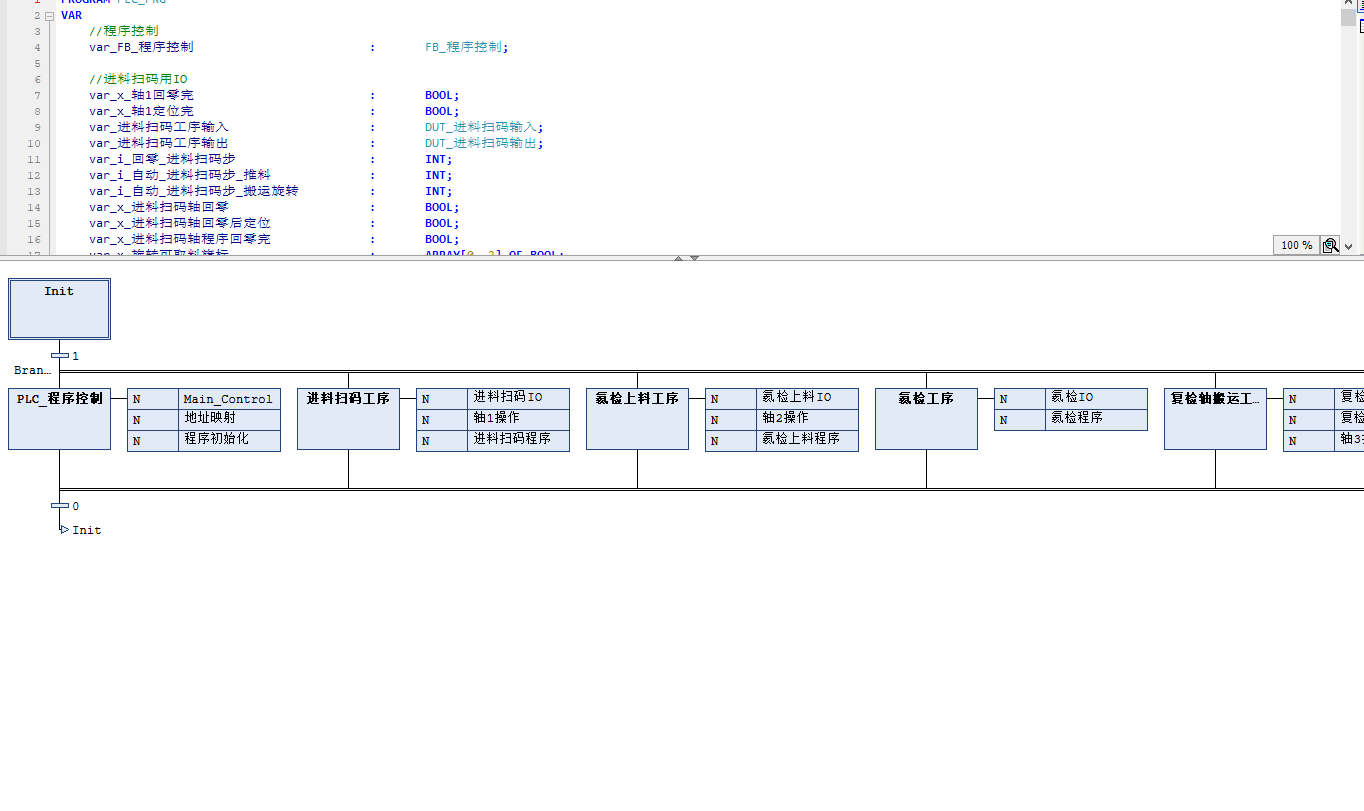Click the DUT_进料扫码输入 type in code
The height and width of the screenshot is (811, 1364).
(483, 127)
